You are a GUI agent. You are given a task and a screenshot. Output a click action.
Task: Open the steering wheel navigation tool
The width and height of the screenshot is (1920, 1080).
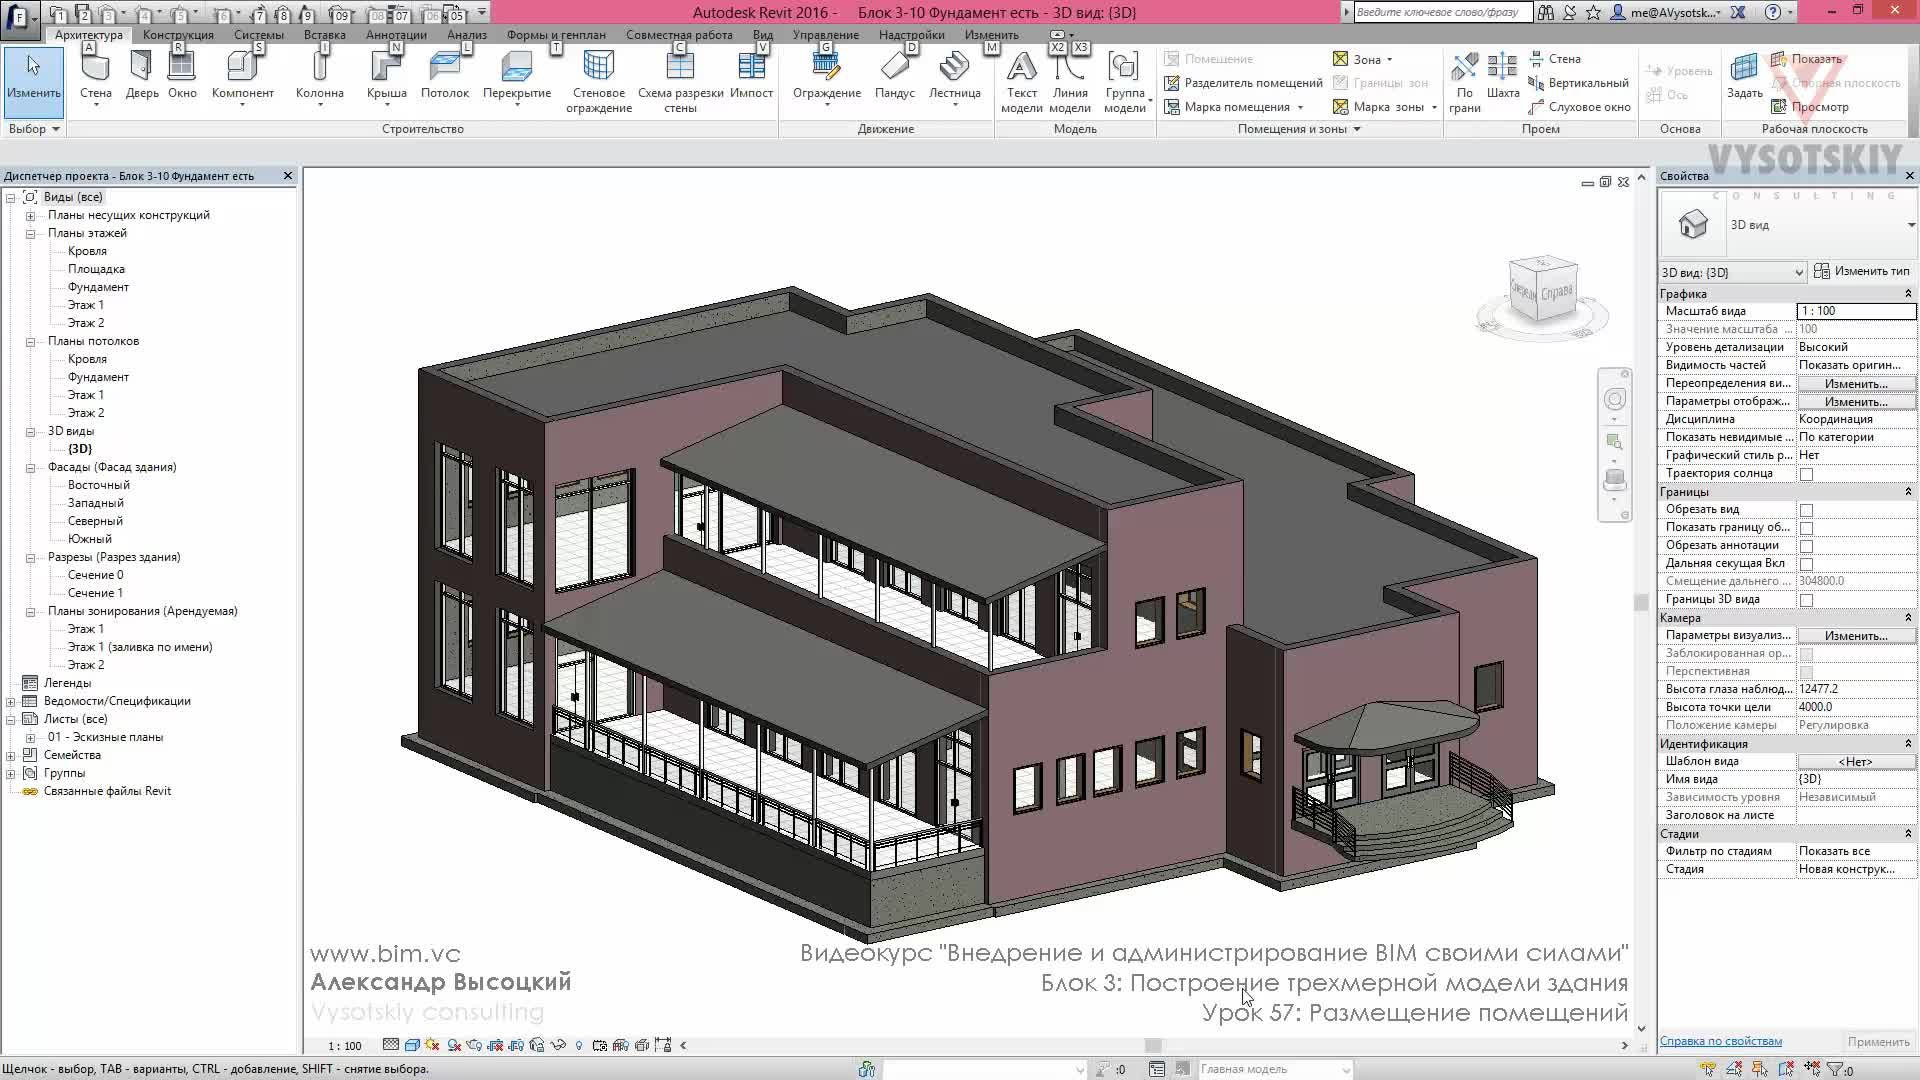click(x=1615, y=400)
